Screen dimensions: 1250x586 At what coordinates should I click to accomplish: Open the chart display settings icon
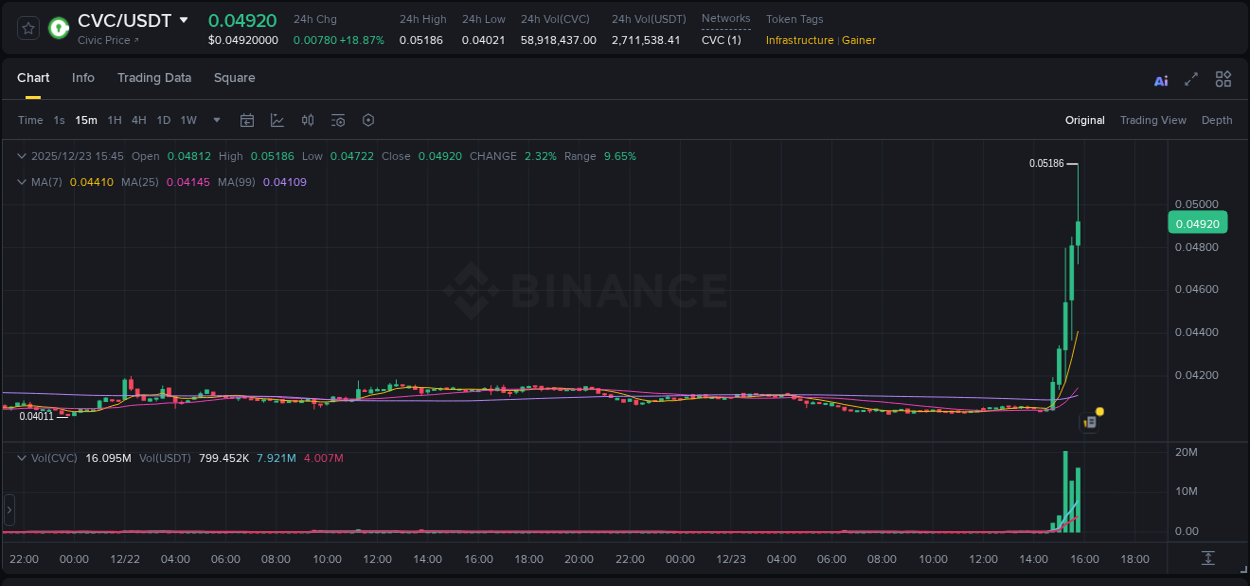338,120
